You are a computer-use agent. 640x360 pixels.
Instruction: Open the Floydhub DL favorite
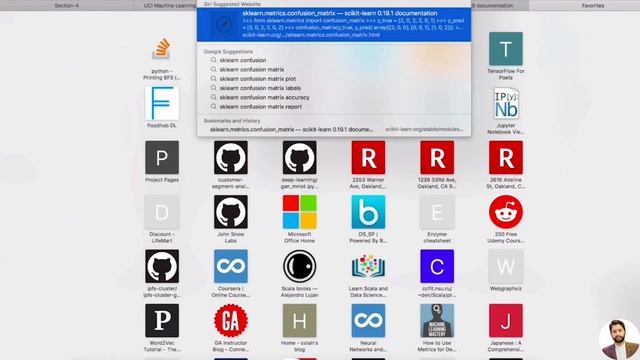coord(162,103)
